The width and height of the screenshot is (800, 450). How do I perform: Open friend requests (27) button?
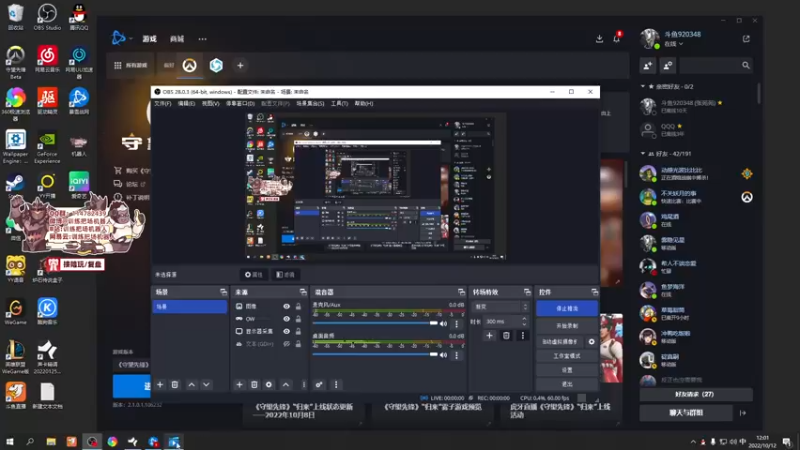(x=695, y=394)
